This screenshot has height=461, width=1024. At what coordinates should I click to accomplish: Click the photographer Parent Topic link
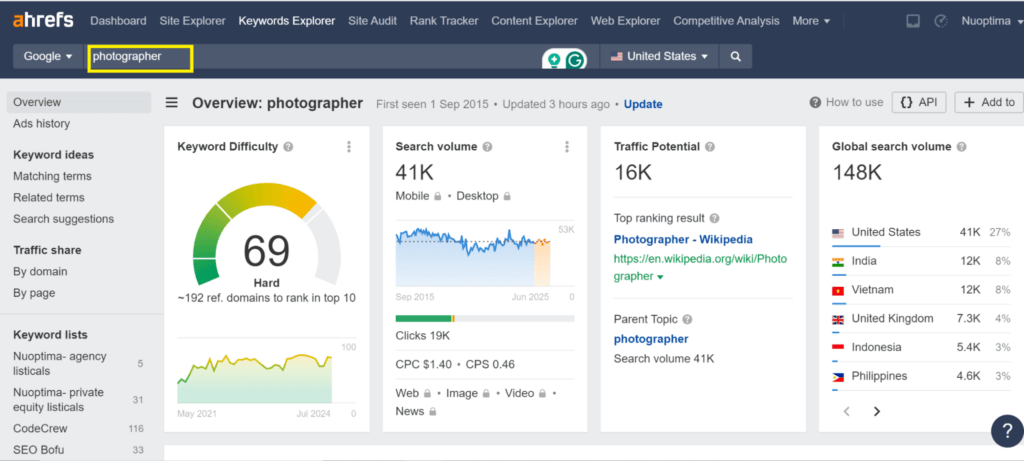pyautogui.click(x=651, y=339)
